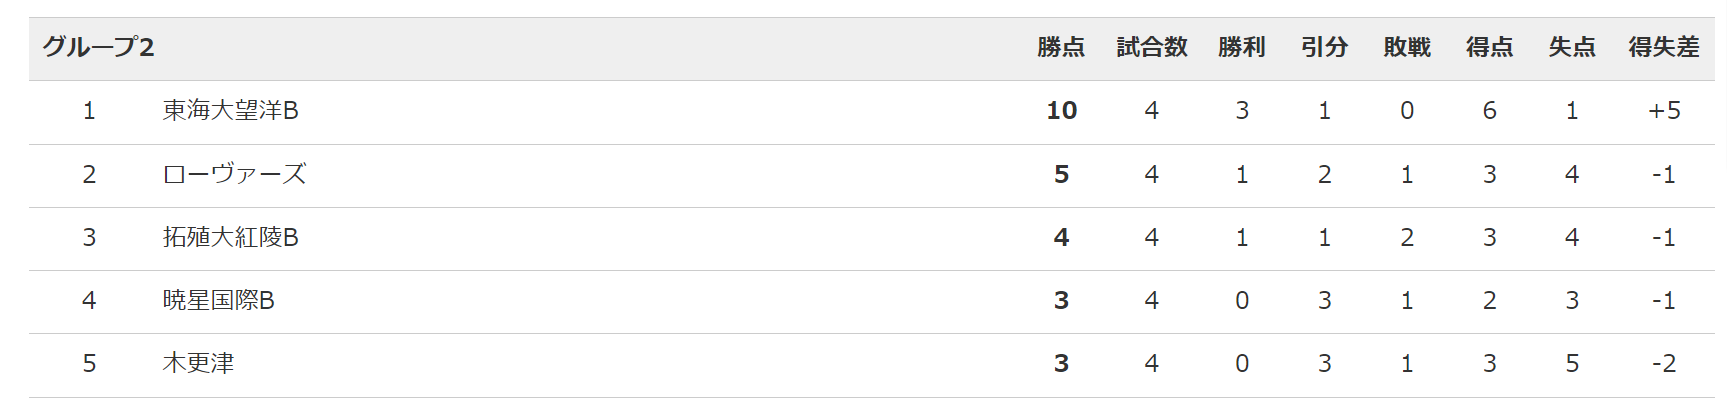Click rank number 5 in the table
The image size is (1727, 405).
(89, 364)
